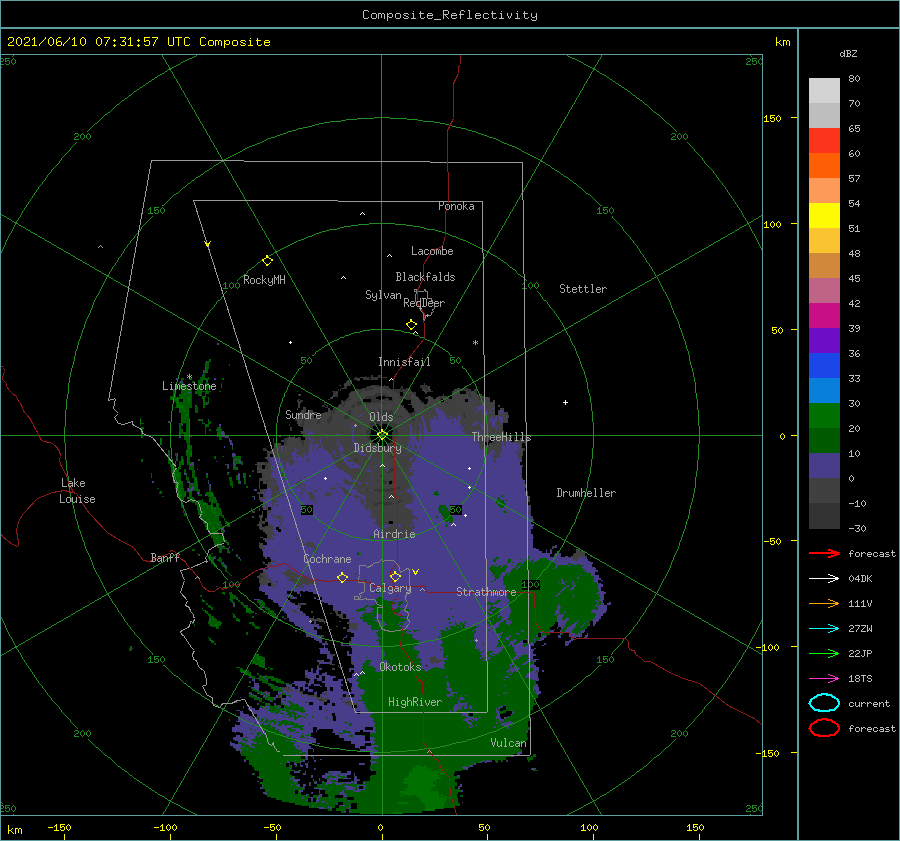Select the RockyMH label
The image size is (900, 841).
[264, 280]
